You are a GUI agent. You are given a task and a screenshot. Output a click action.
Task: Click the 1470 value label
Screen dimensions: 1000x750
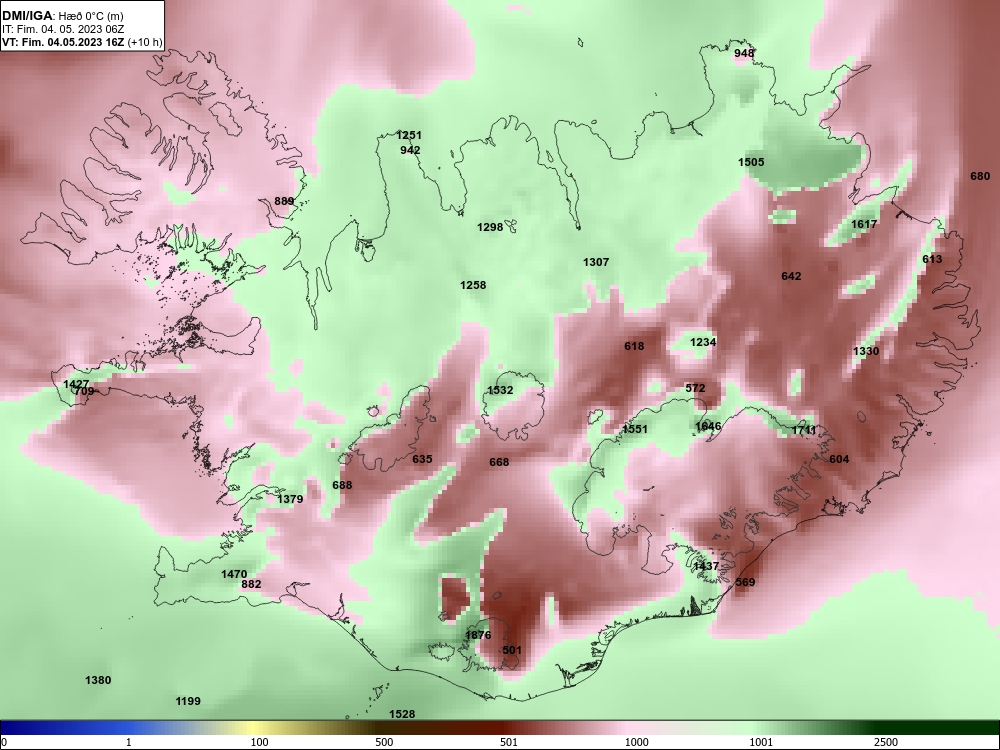coord(234,575)
